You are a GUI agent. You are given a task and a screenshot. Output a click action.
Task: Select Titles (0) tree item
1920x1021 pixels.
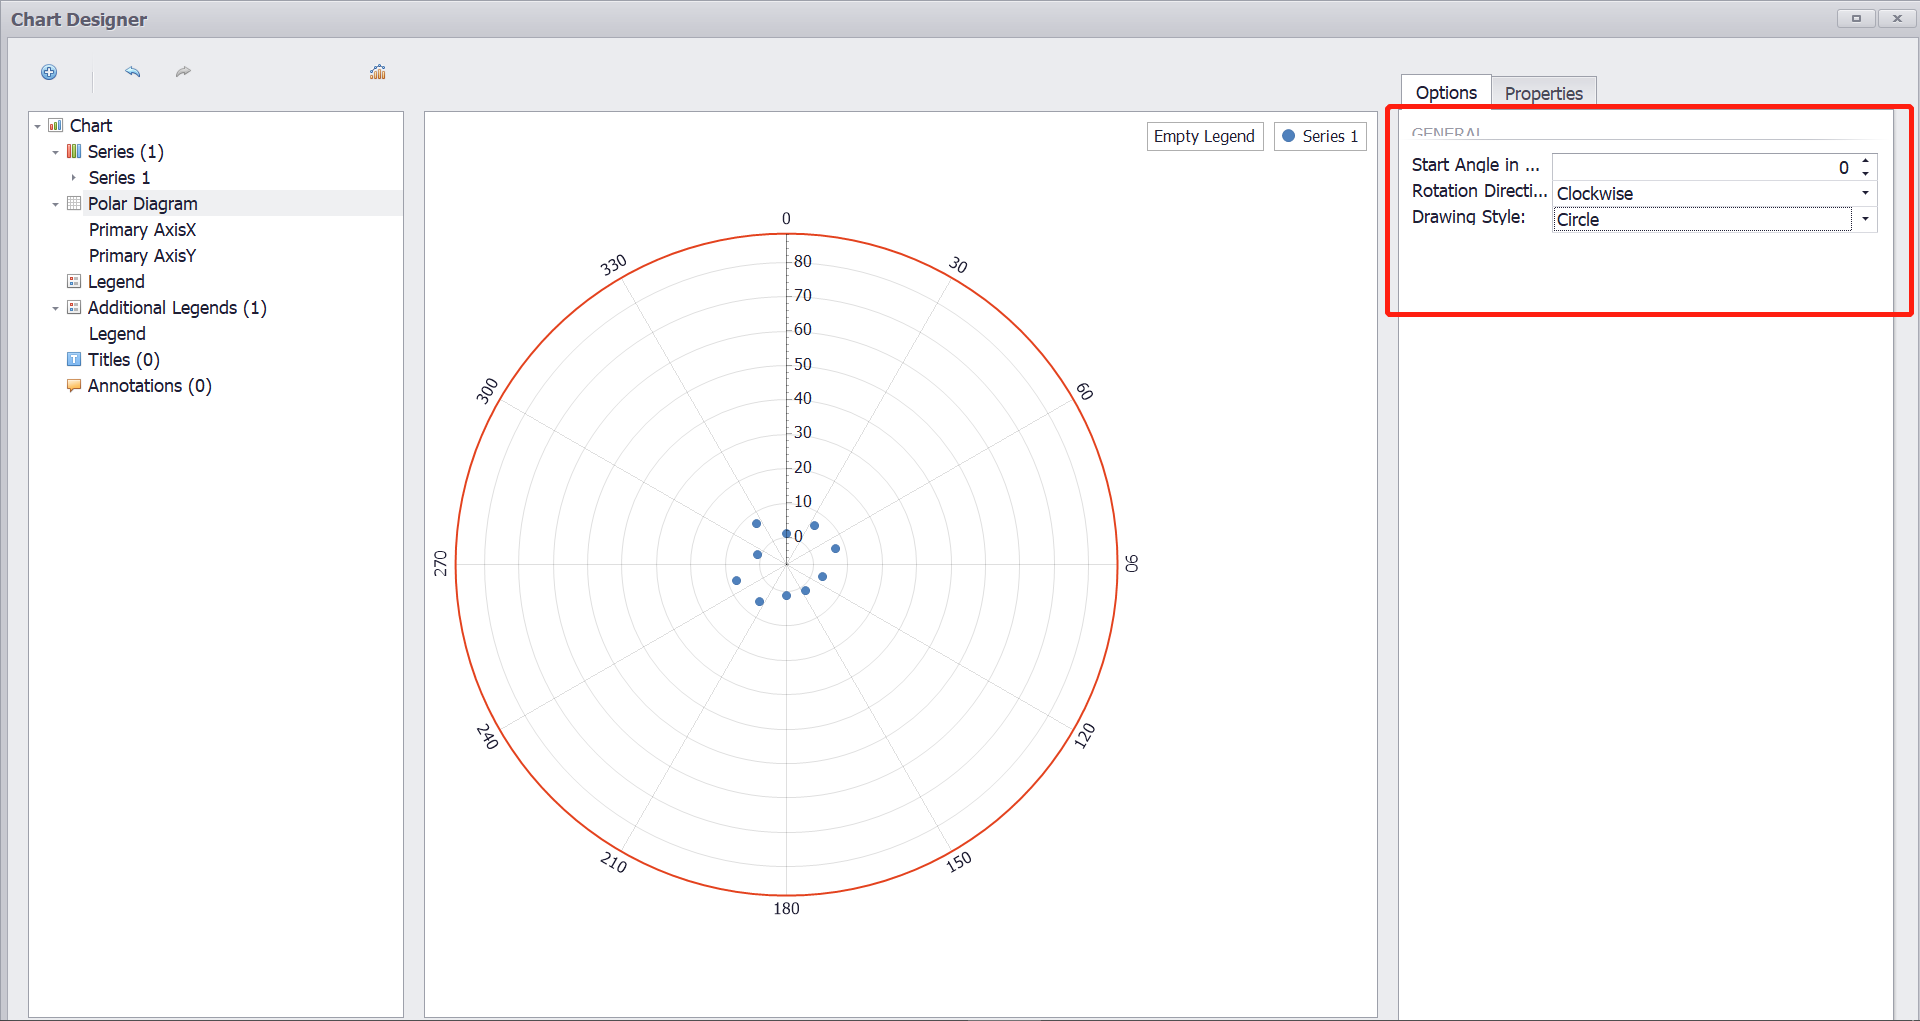[124, 359]
